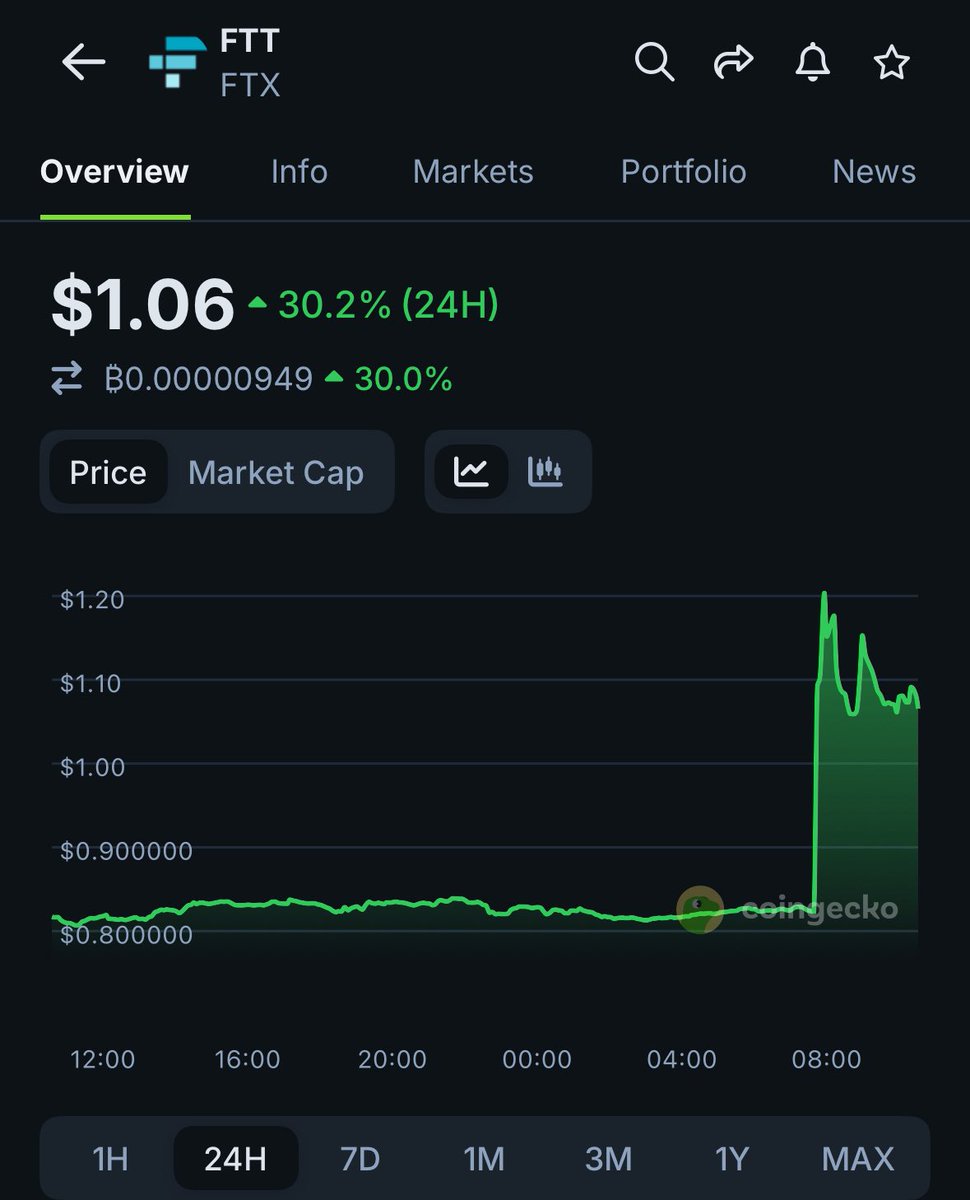This screenshot has height=1200, width=970.
Task: Select the 7D time range
Action: click(x=360, y=1159)
